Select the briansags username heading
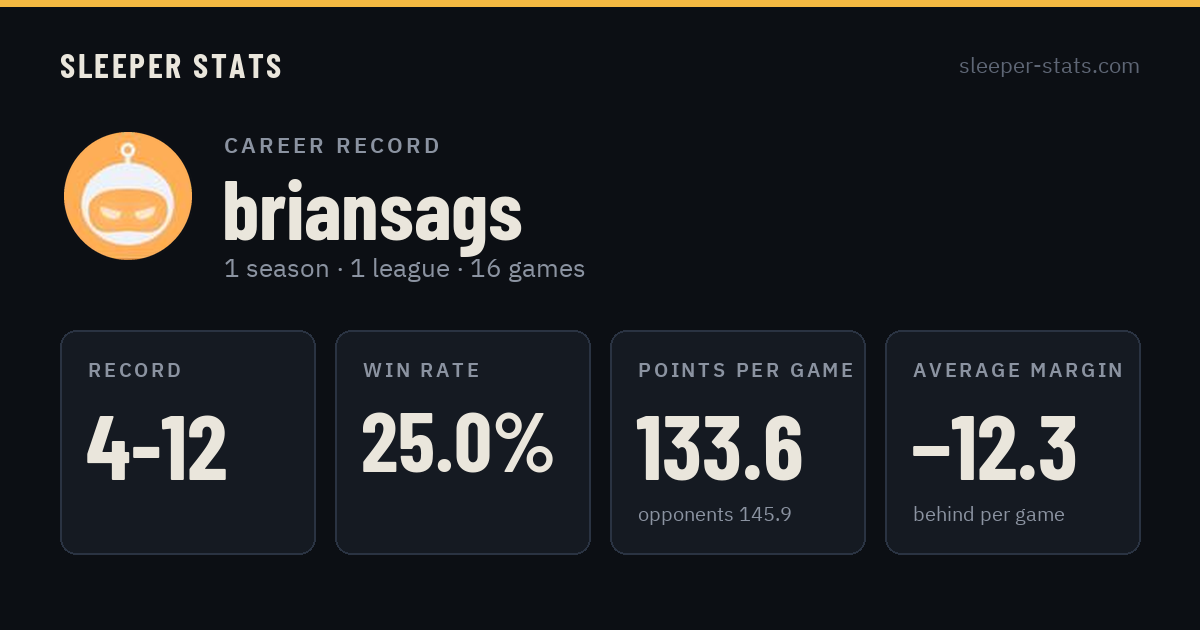The height and width of the screenshot is (630, 1200). tap(372, 212)
